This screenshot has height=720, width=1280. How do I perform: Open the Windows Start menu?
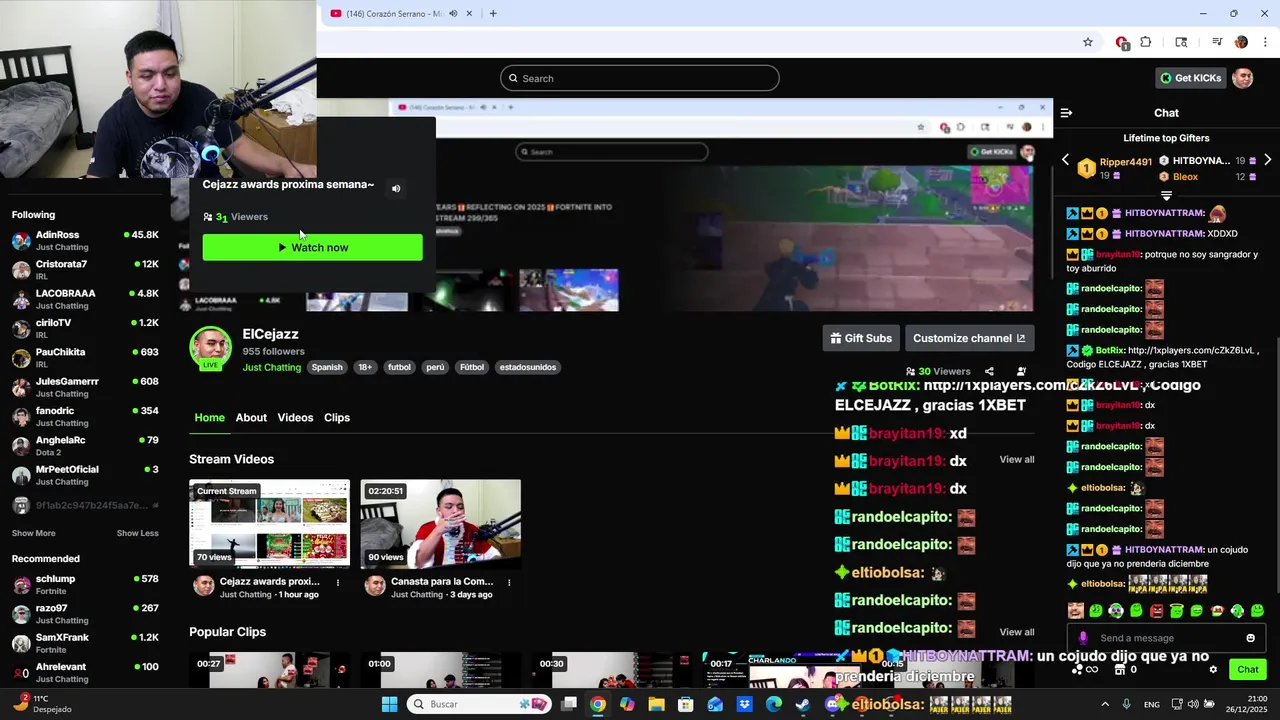pos(389,704)
